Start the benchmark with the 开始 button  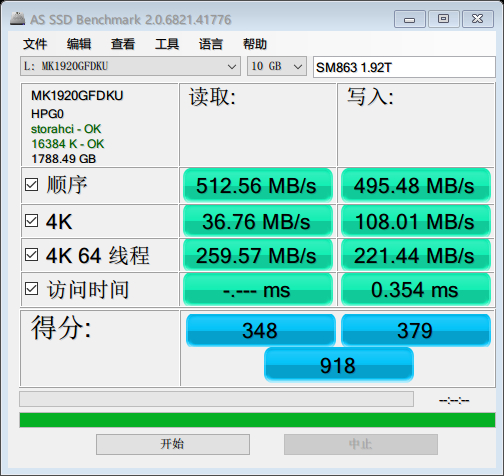173,444
